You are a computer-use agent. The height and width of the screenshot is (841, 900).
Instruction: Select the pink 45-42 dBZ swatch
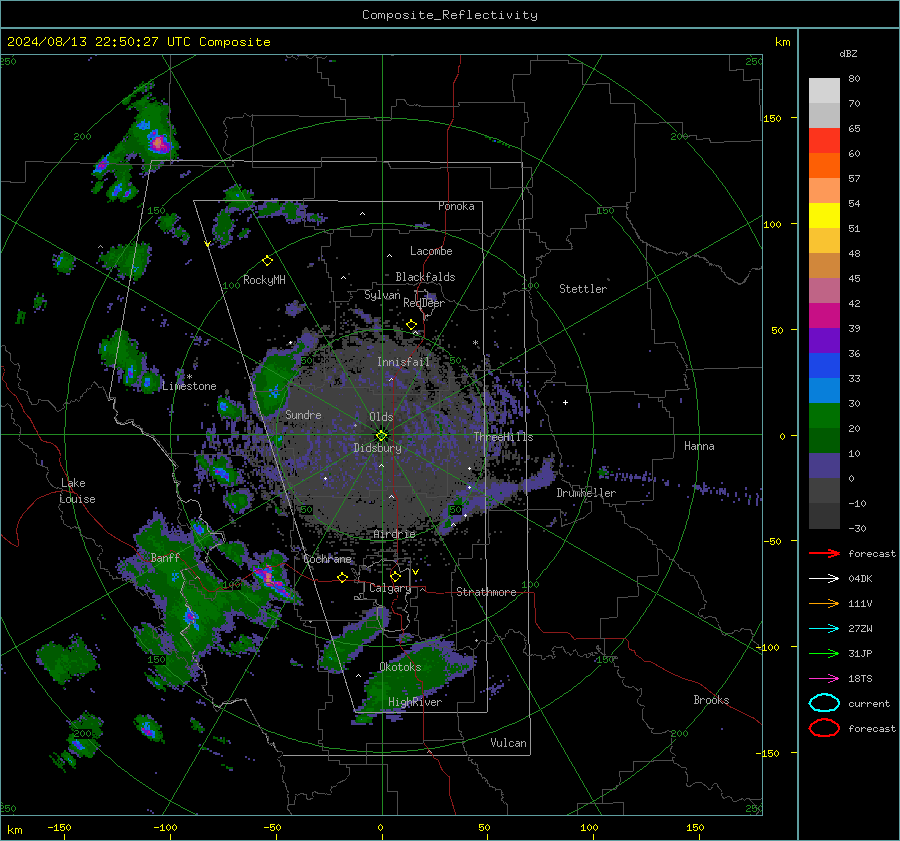[824, 291]
